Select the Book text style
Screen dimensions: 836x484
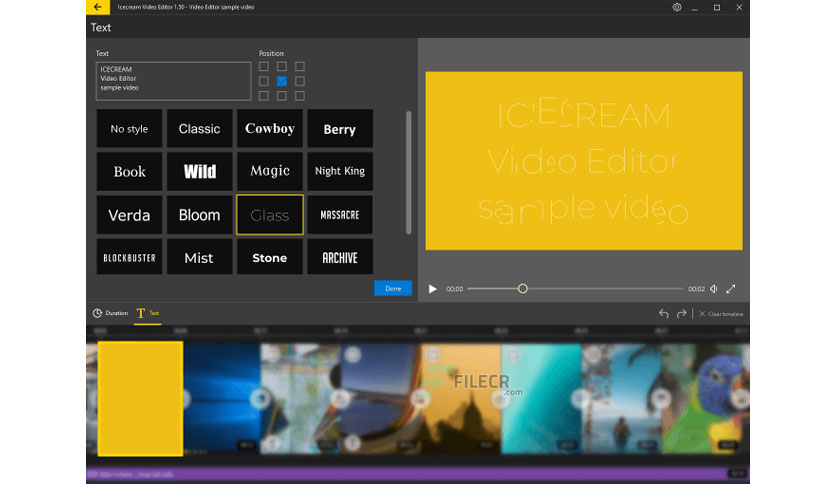coord(130,172)
